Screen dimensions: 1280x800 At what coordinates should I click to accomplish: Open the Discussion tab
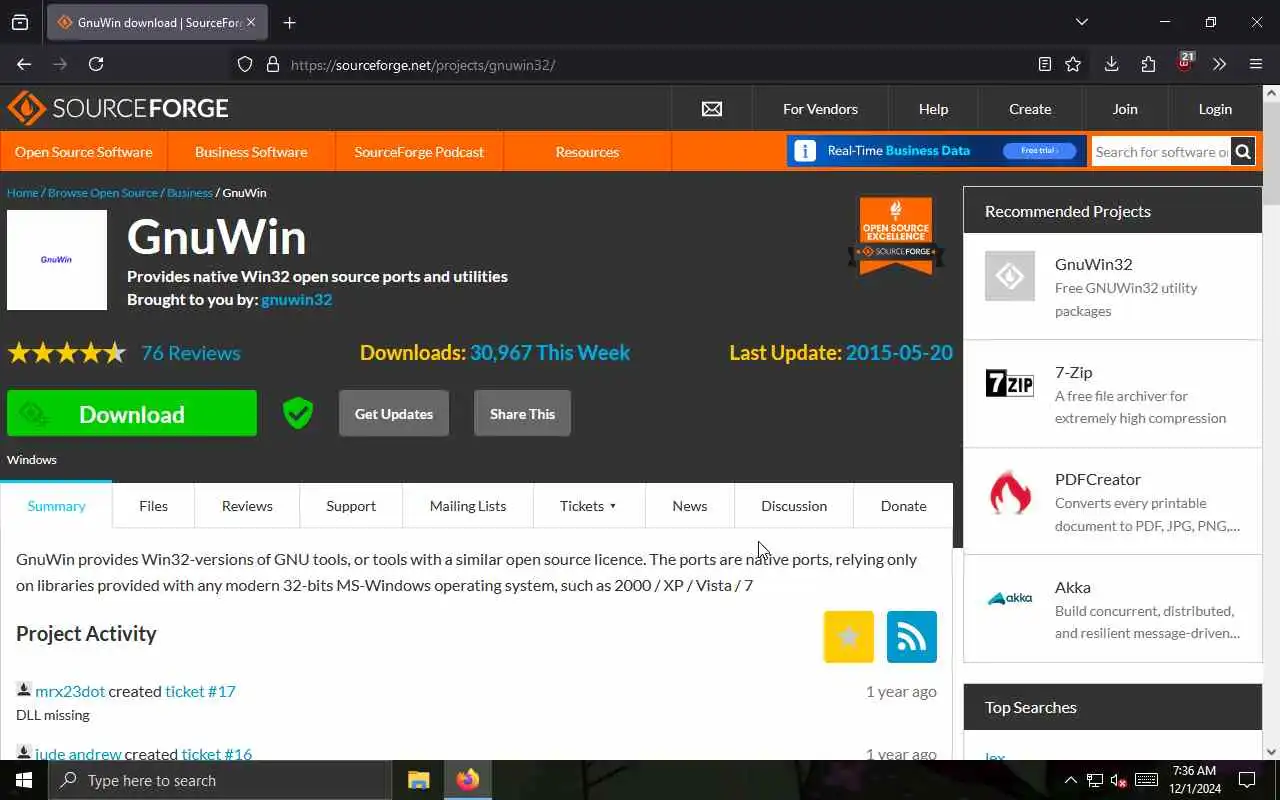[794, 506]
